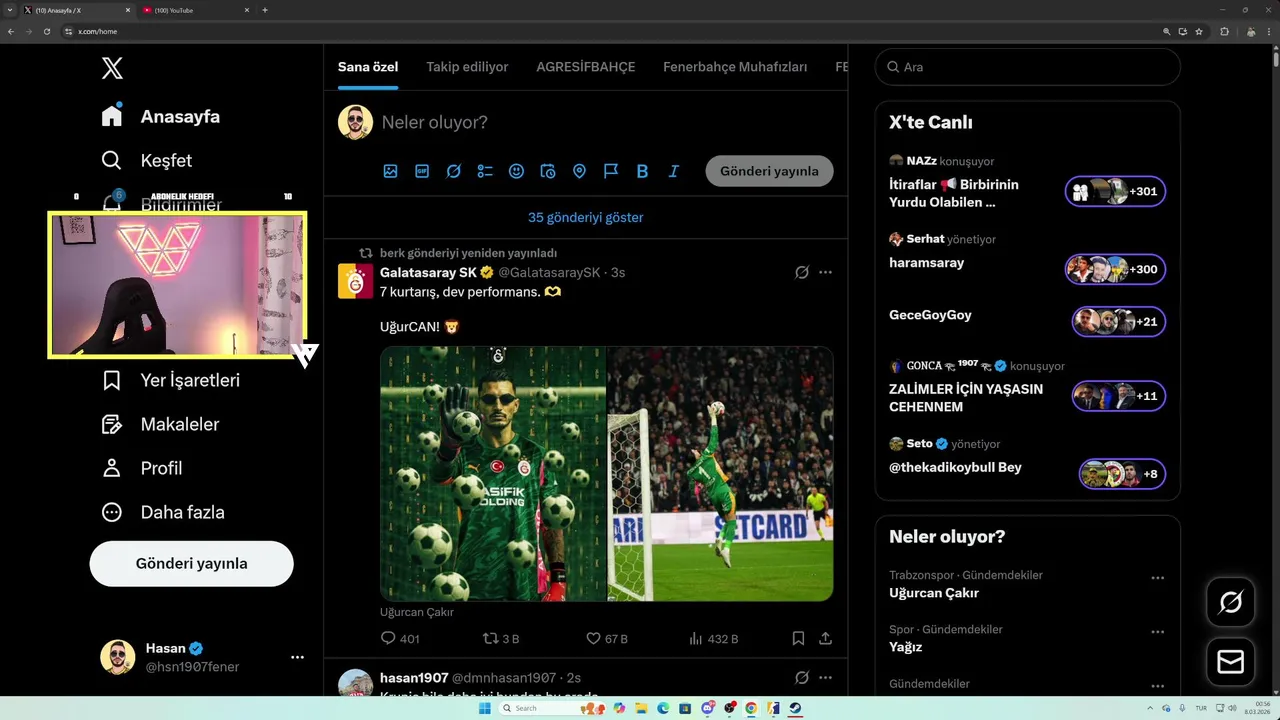Viewport: 1280px width, 720px height.
Task: Open Grok action on Galatasaray post
Action: (801, 272)
